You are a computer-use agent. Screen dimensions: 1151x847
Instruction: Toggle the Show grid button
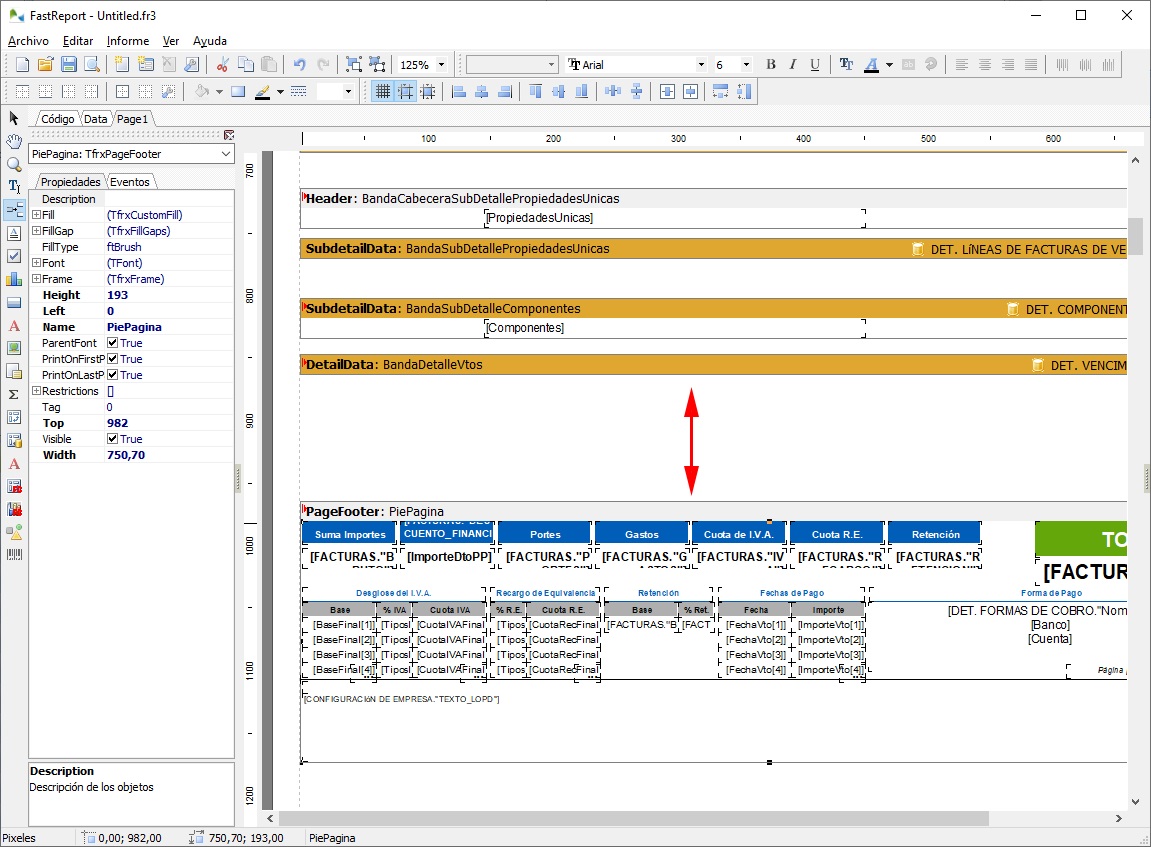click(x=382, y=92)
